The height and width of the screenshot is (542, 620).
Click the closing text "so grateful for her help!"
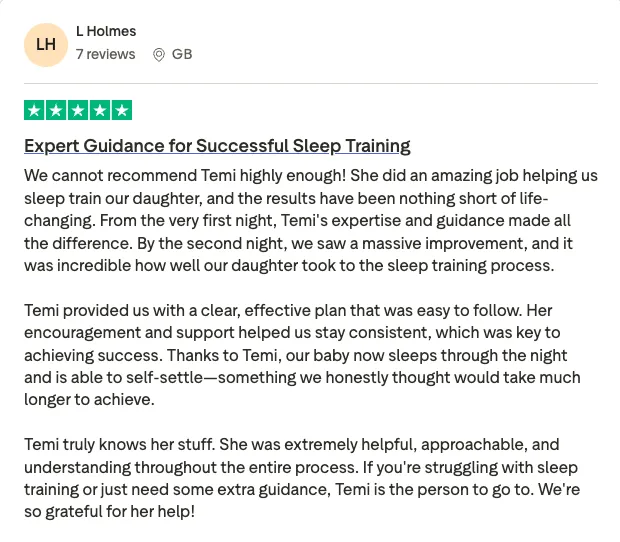tap(110, 512)
